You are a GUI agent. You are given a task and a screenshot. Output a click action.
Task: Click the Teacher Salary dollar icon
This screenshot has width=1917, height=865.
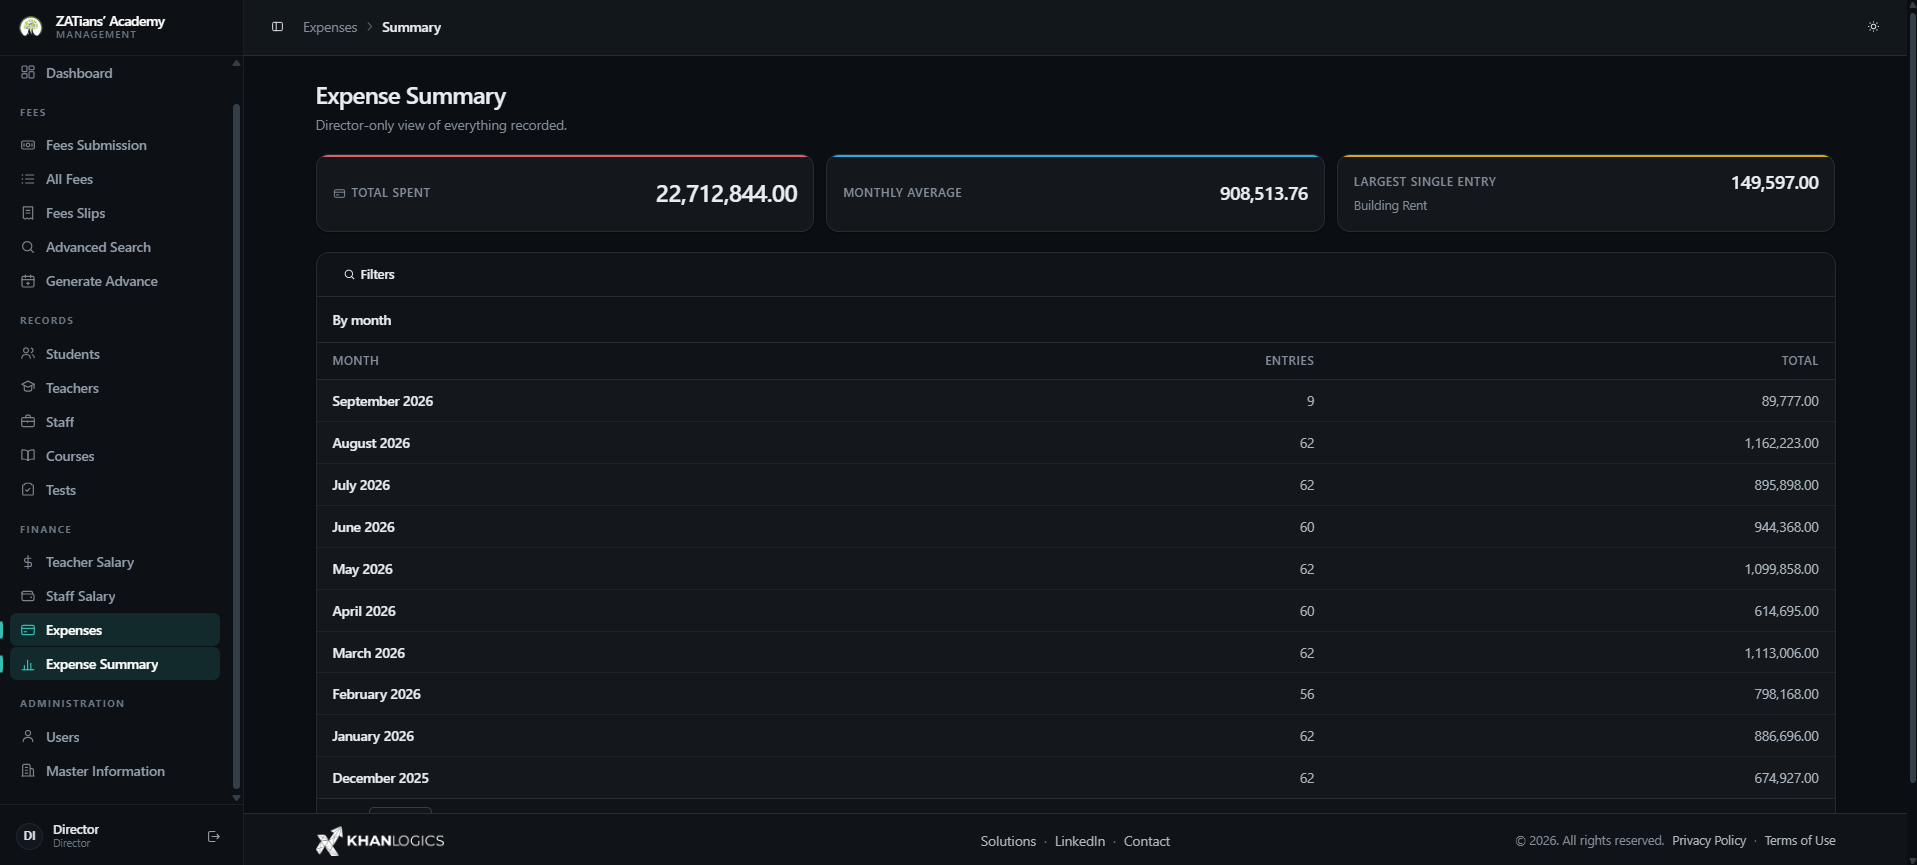tap(28, 562)
